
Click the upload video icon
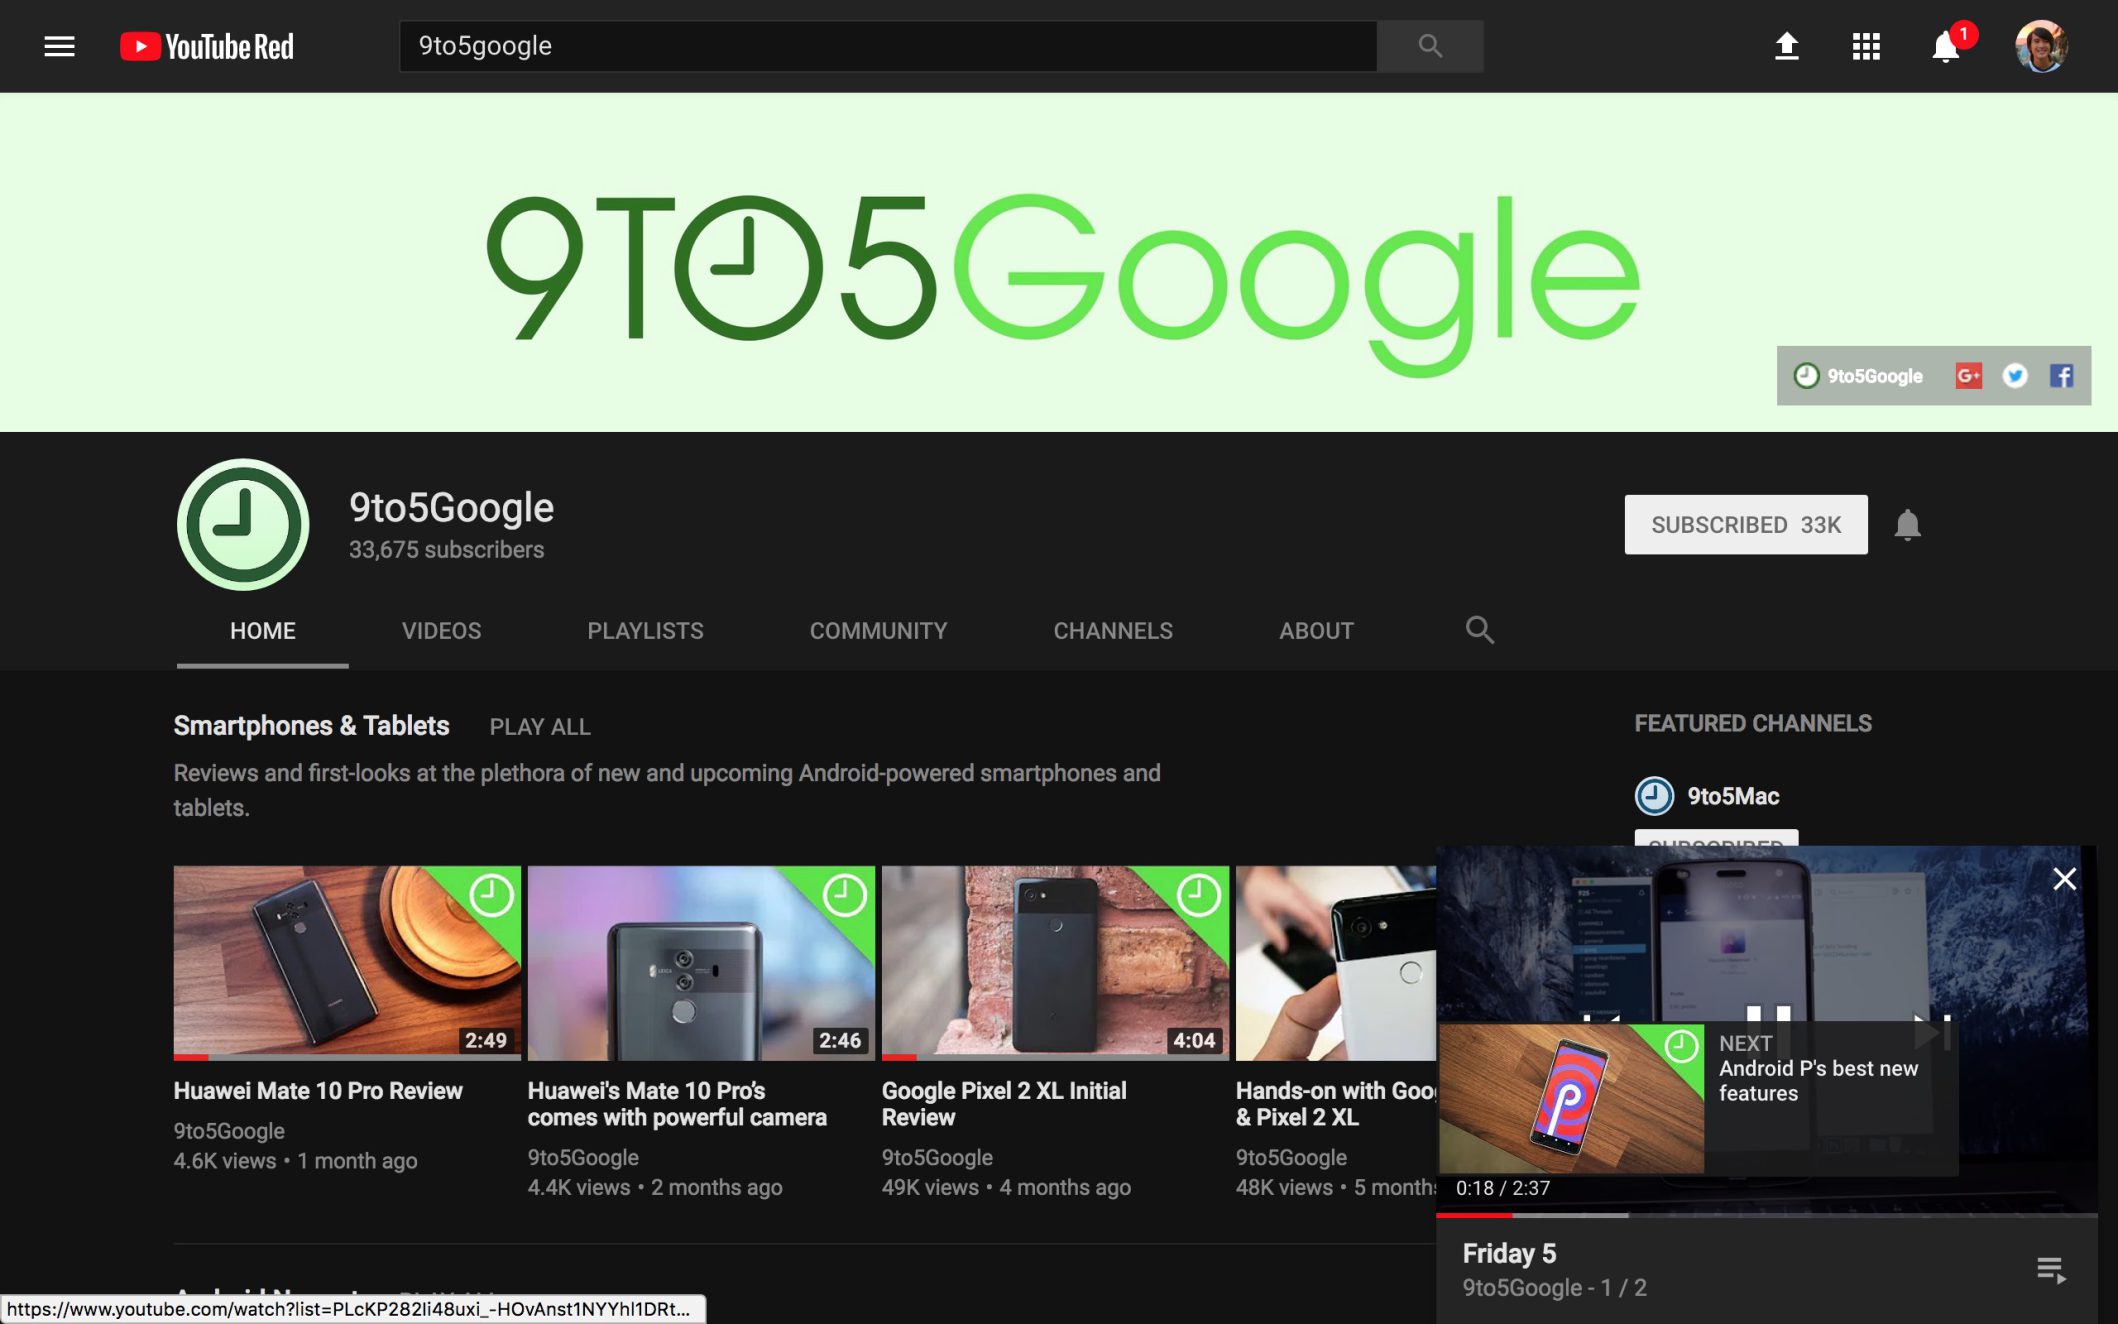pyautogui.click(x=1786, y=46)
